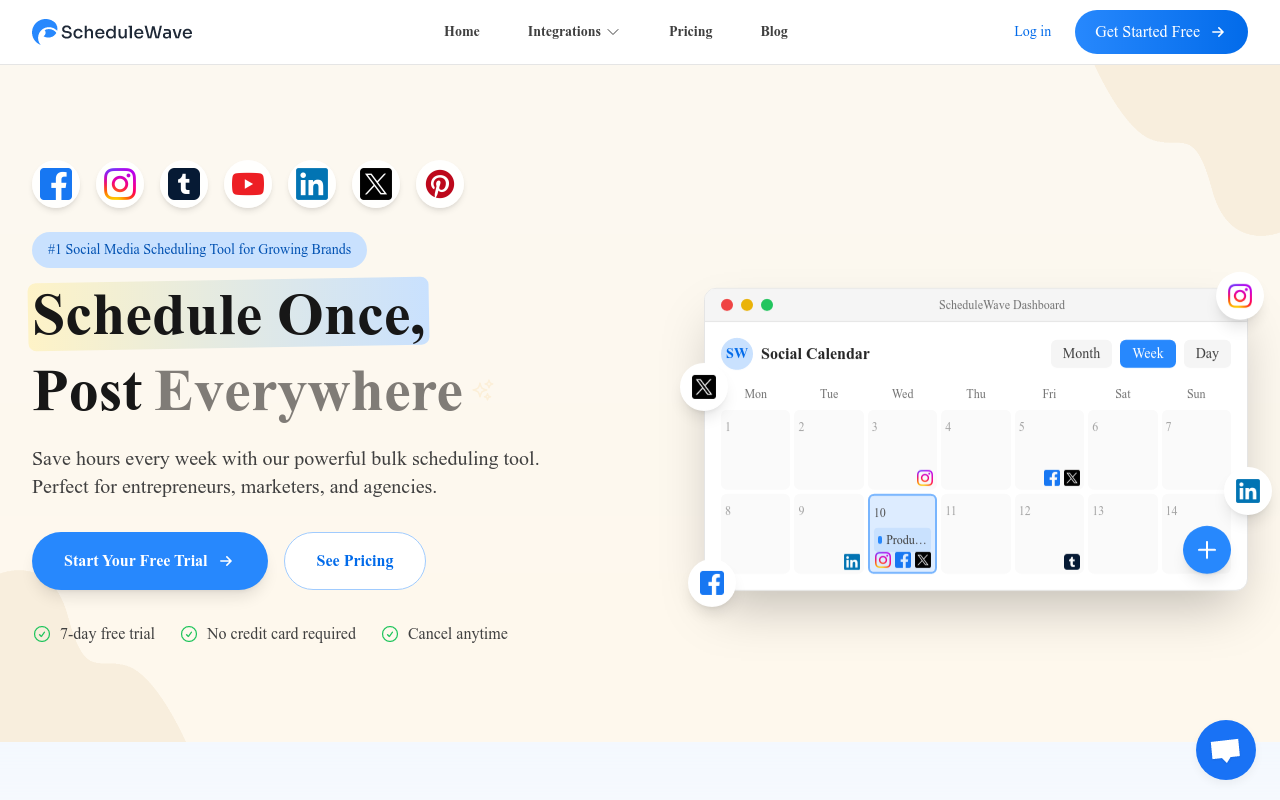Click the ScheduleWave Dashboard window title
Viewport: 1280px width, 800px height.
tap(1002, 305)
